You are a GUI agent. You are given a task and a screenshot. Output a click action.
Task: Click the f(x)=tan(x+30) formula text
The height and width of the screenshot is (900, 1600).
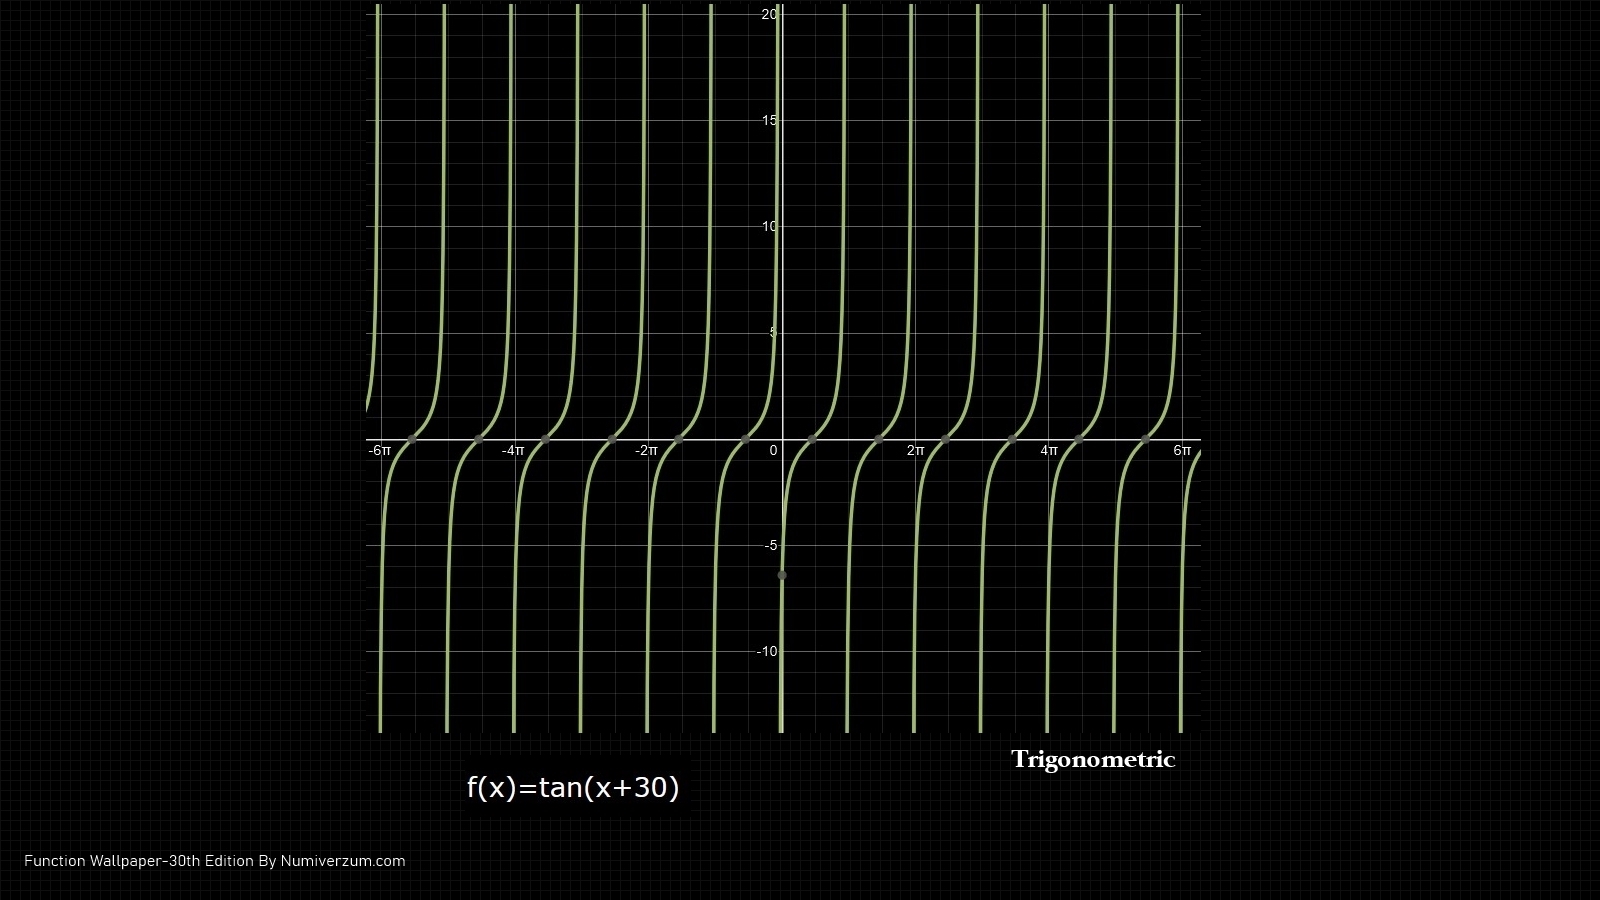(x=573, y=788)
